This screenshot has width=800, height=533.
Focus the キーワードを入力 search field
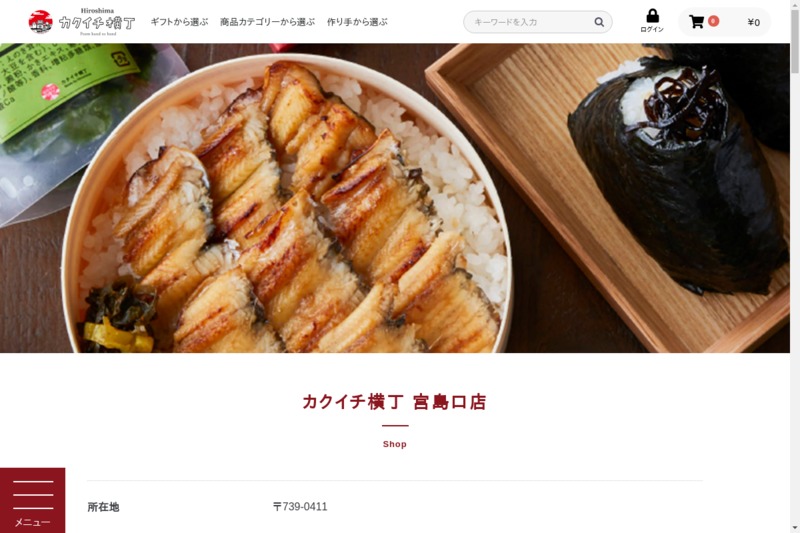click(x=531, y=22)
